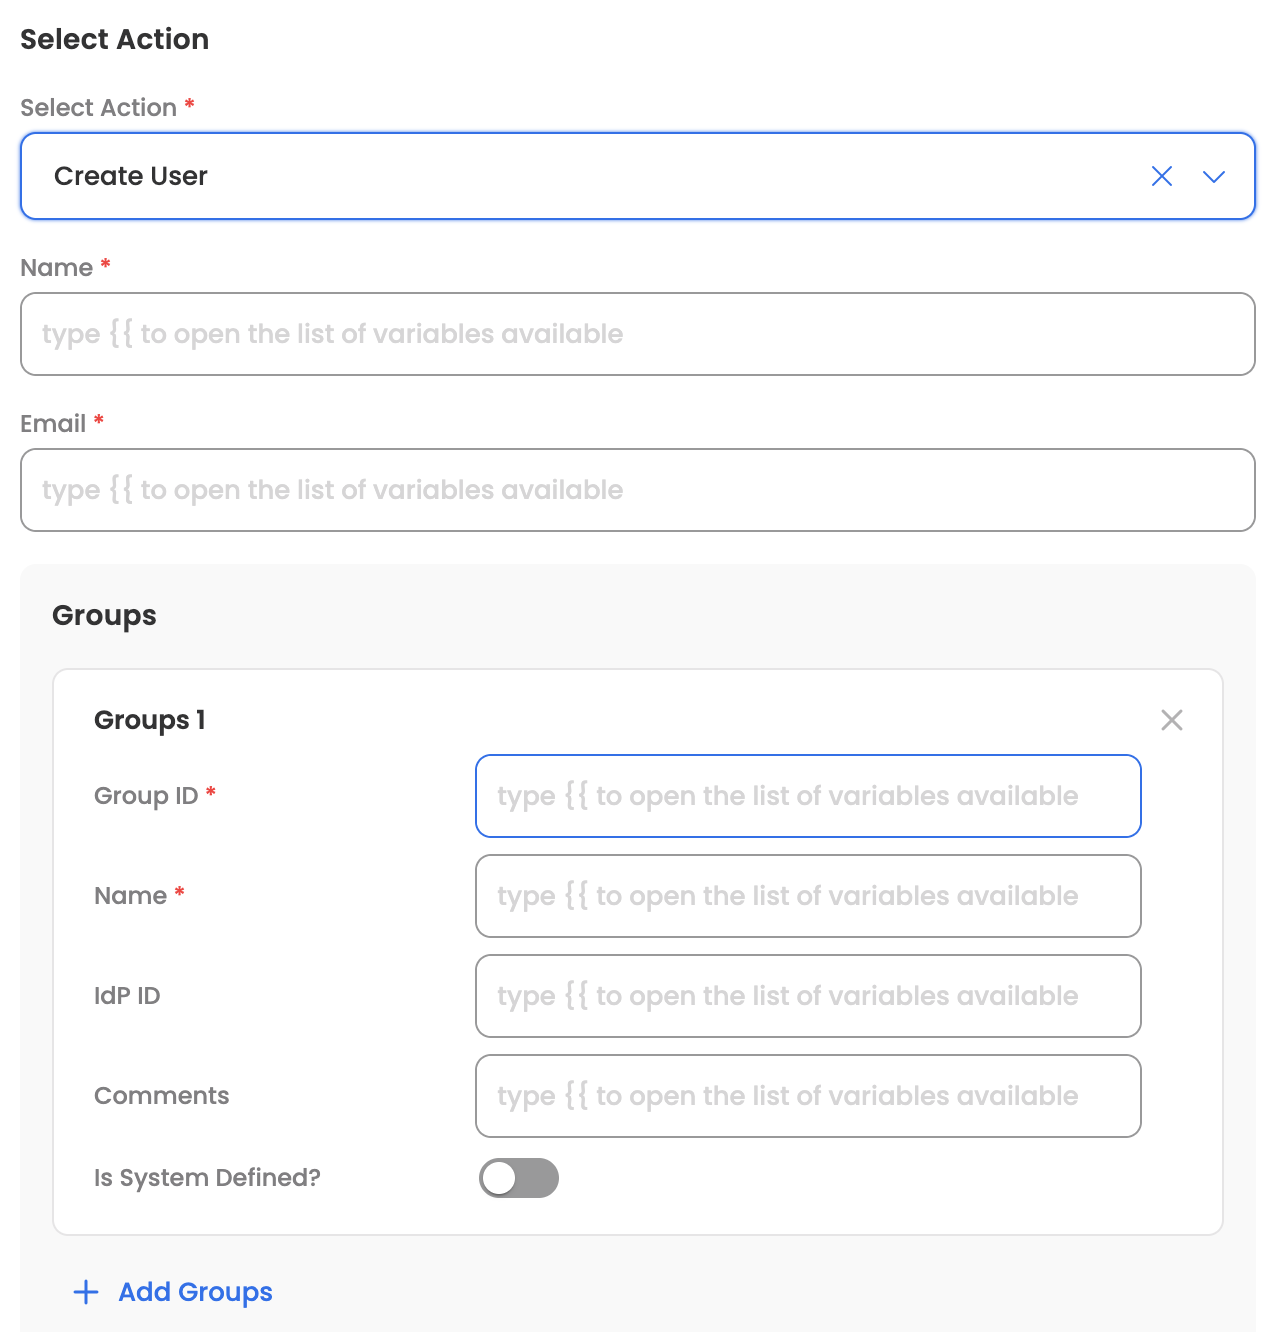Remove the Groups 1 entry

(x=1172, y=720)
